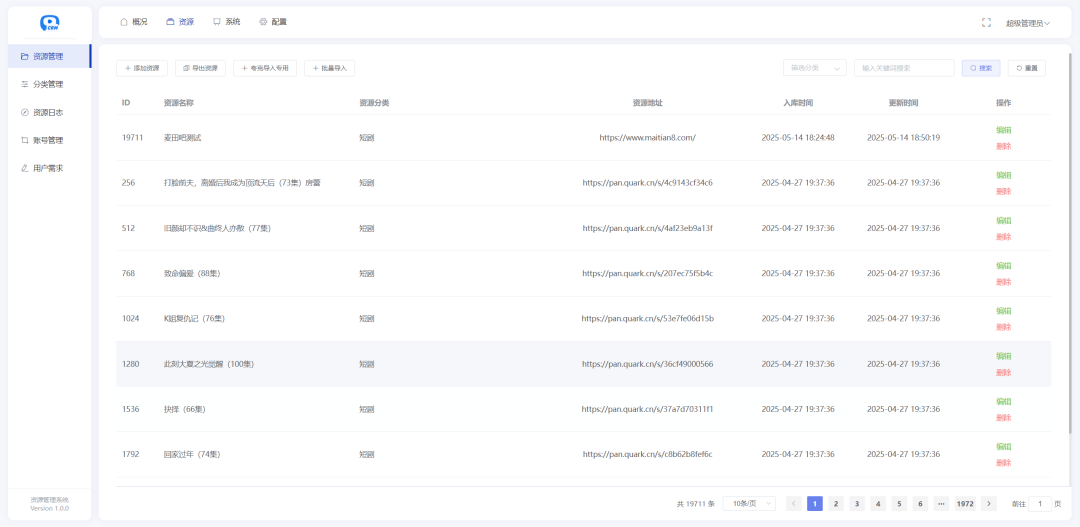Click URL ending c8b62b8fef6c
Viewport: 1080px width, 527px height.
(647, 455)
